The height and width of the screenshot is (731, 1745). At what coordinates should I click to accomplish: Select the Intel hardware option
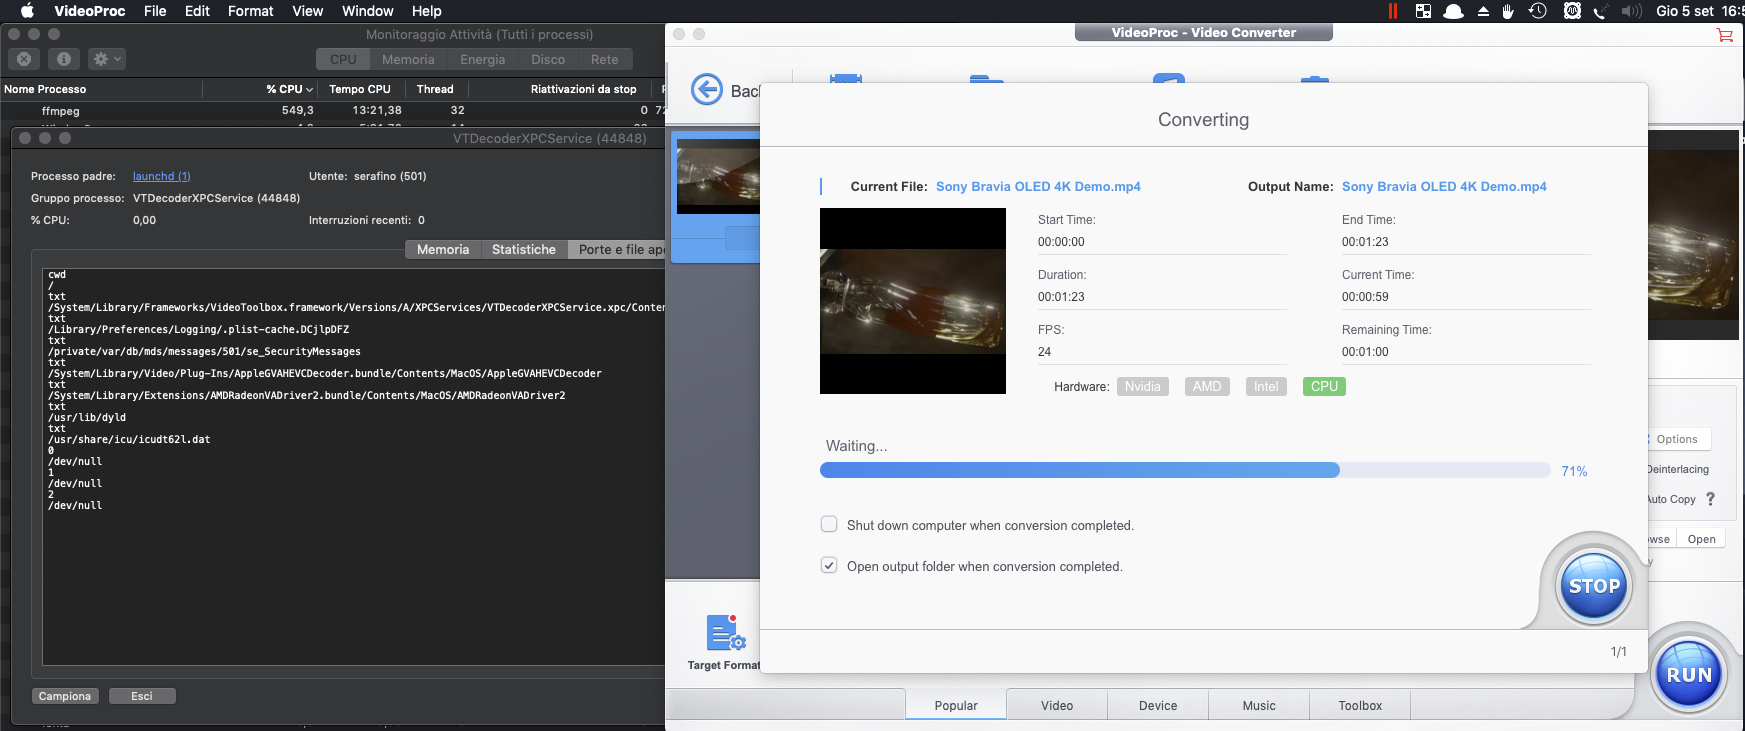(x=1266, y=387)
